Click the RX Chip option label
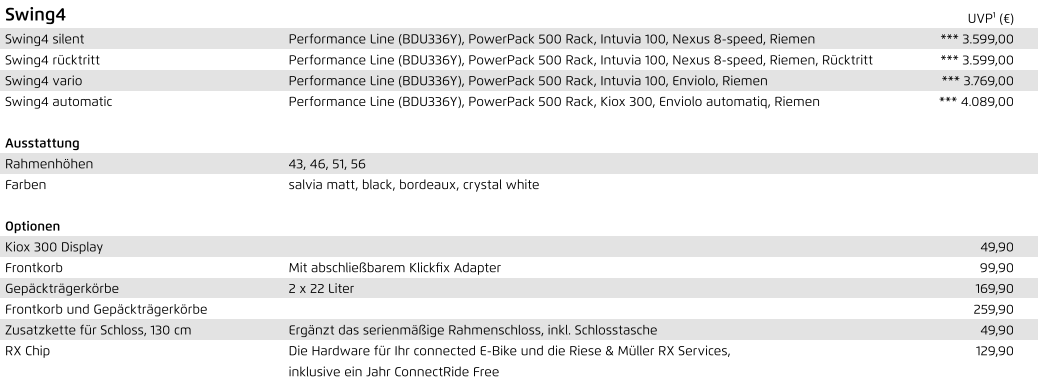Screen dimensions: 1038x379 [x=27, y=351]
